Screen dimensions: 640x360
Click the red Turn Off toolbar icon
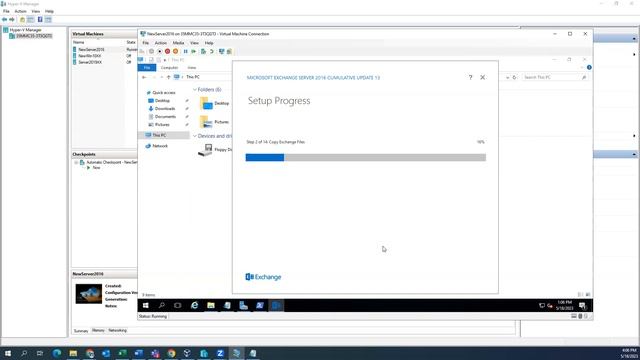[167, 51]
